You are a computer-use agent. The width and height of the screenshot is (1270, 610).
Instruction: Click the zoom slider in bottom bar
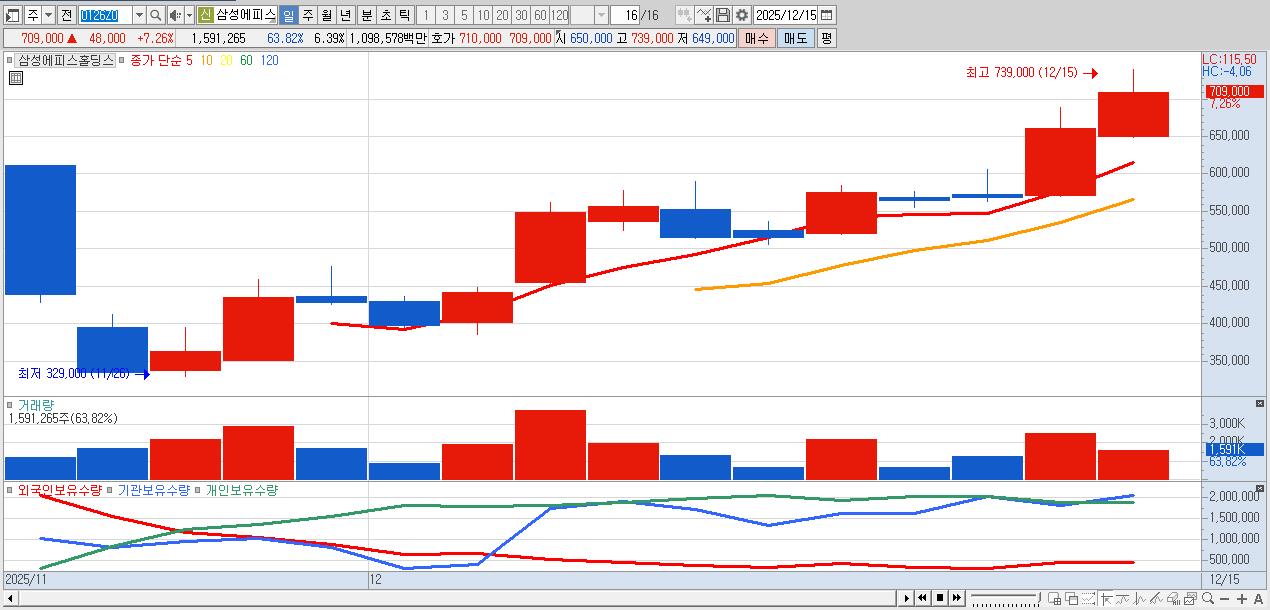coord(1005,598)
